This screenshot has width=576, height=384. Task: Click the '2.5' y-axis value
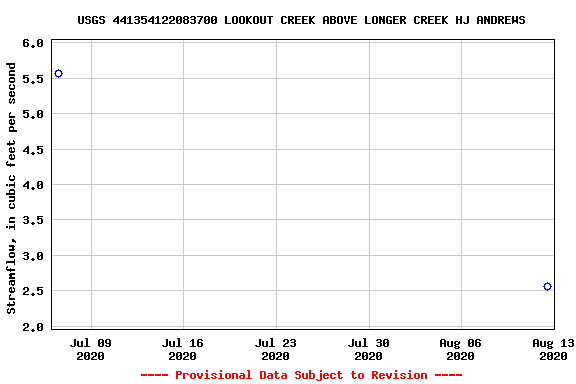33,291
